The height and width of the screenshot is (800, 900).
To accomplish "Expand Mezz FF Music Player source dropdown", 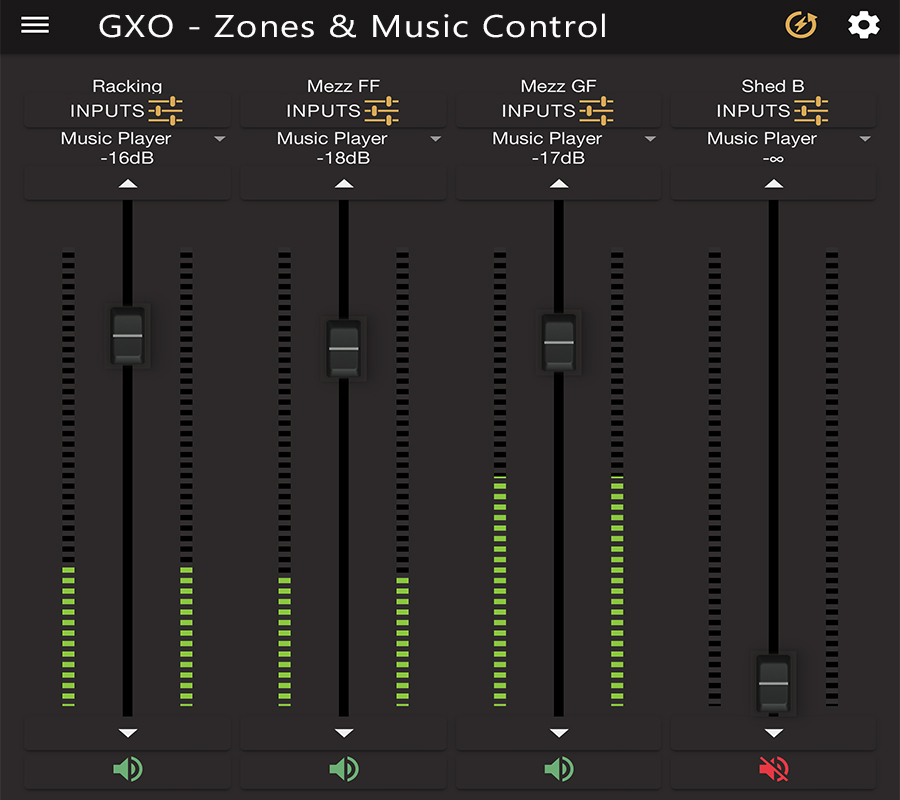I will (x=436, y=139).
